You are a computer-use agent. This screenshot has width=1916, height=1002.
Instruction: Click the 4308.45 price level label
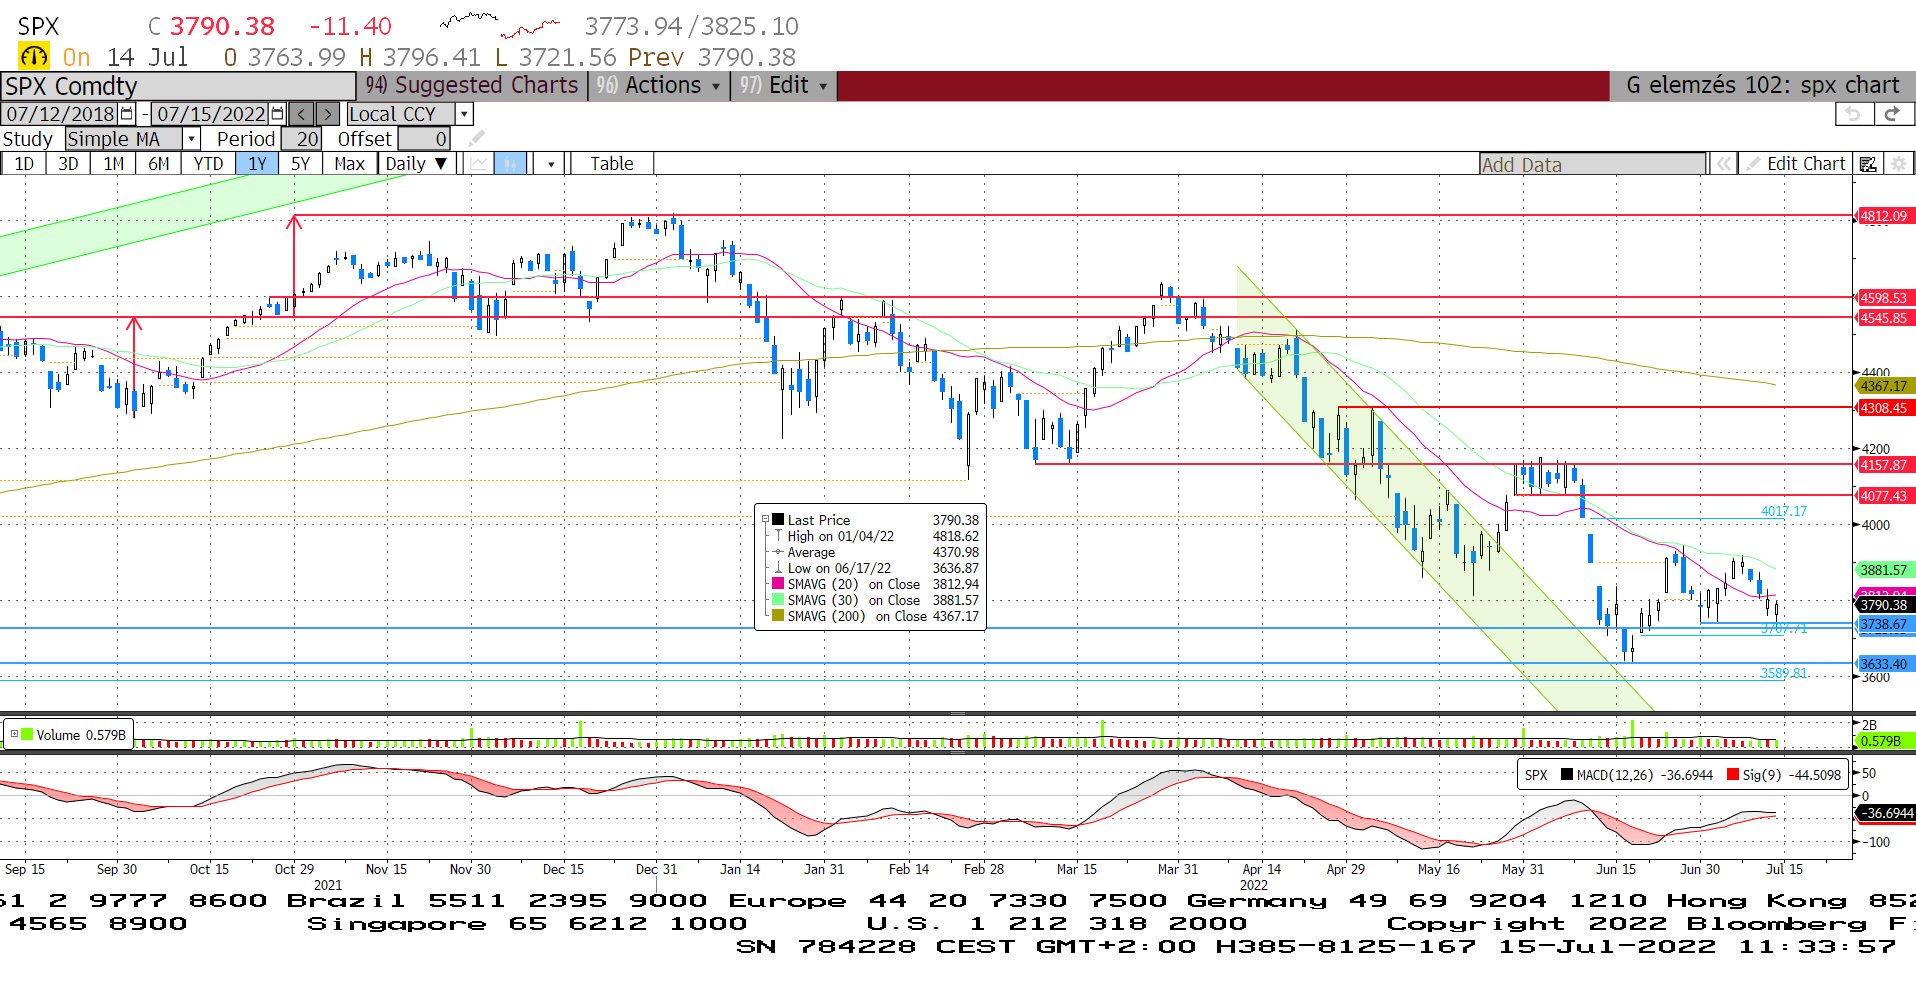pos(1884,408)
